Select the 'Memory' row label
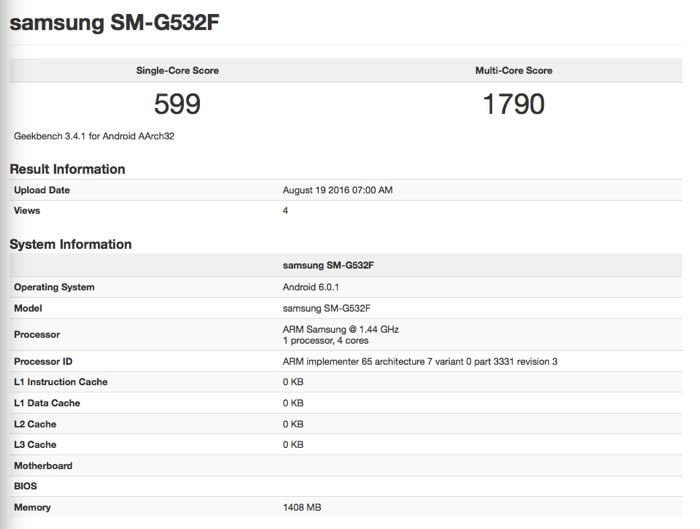 (32, 508)
